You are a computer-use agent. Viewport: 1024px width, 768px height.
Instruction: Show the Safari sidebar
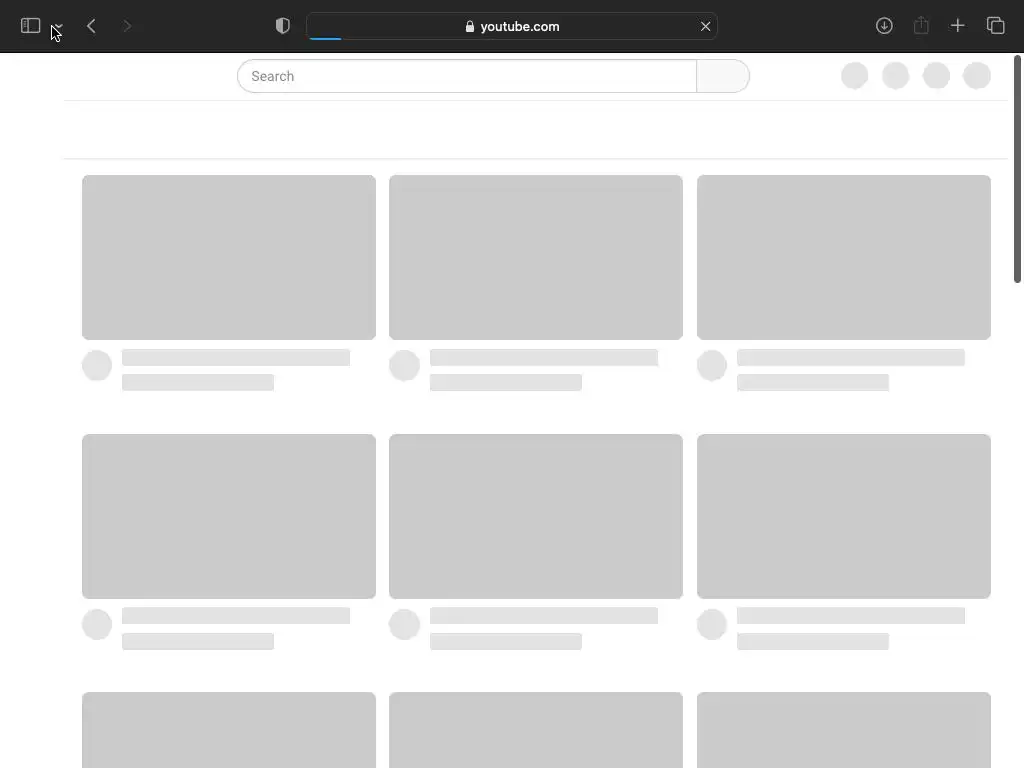(31, 26)
